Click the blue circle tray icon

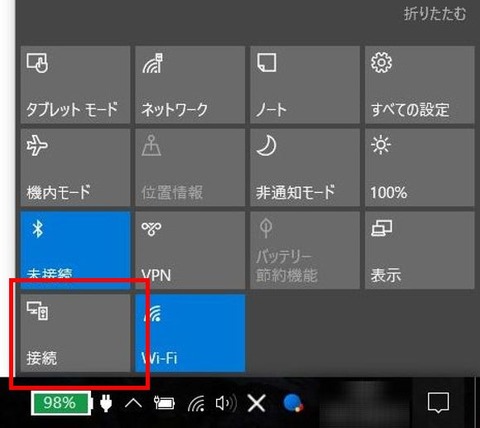293,403
